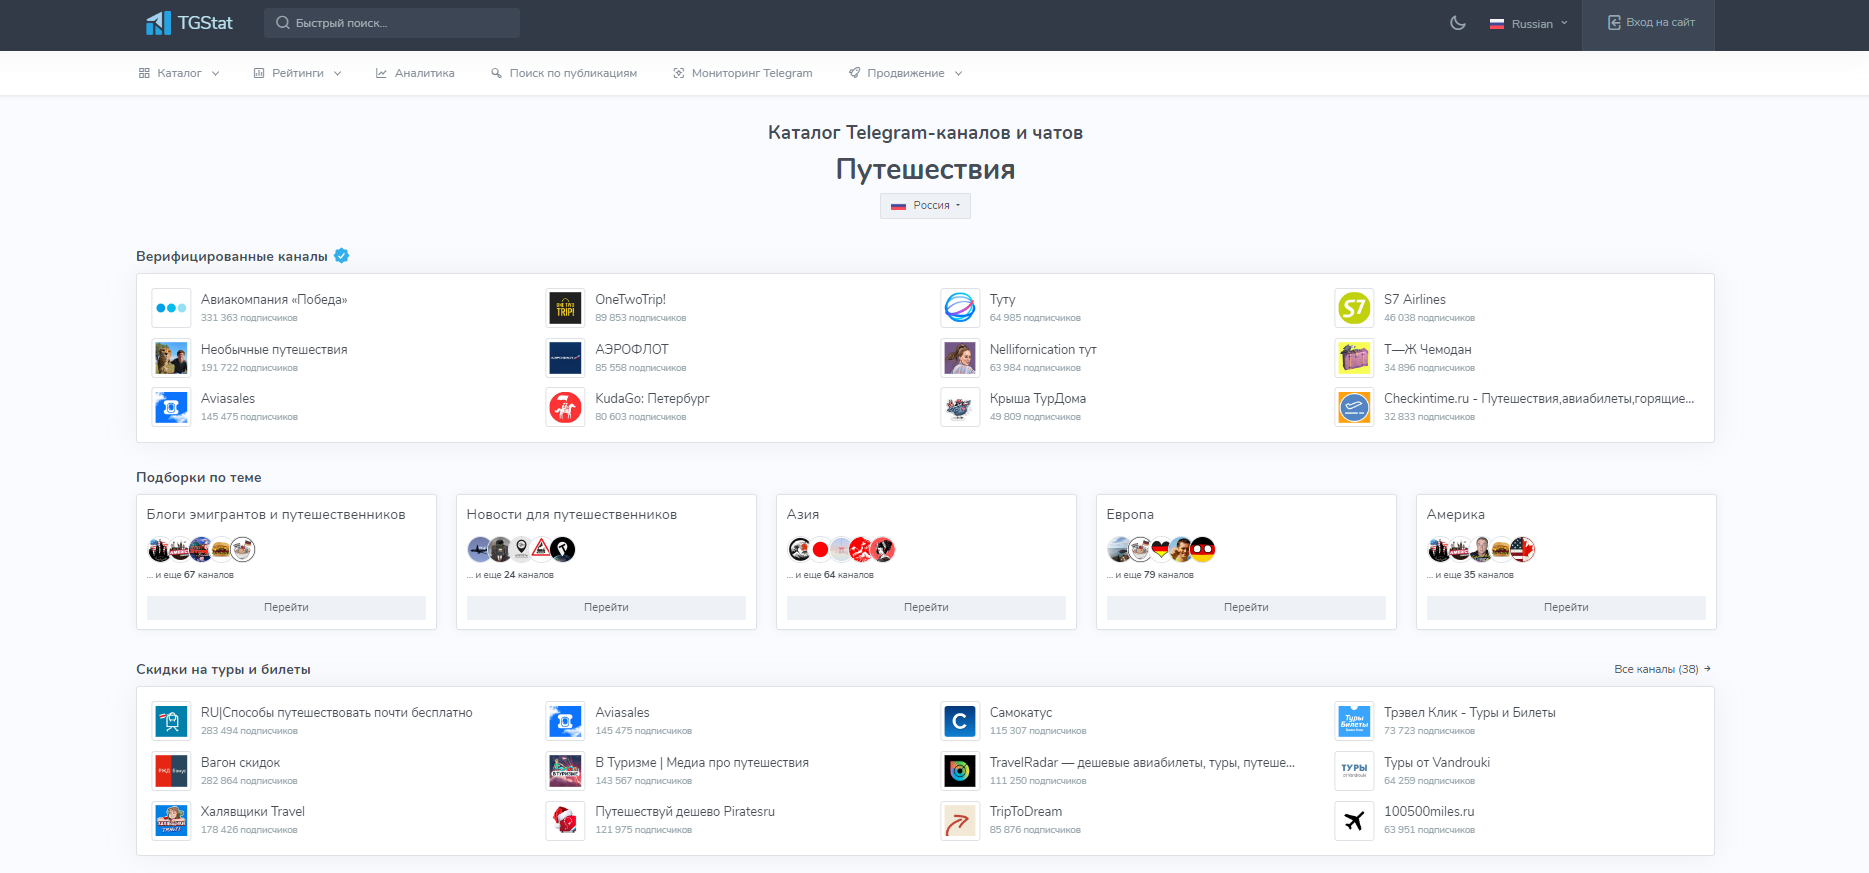This screenshot has width=1869, height=873.
Task: Click the Самокатус channel avatar
Action: (x=960, y=721)
